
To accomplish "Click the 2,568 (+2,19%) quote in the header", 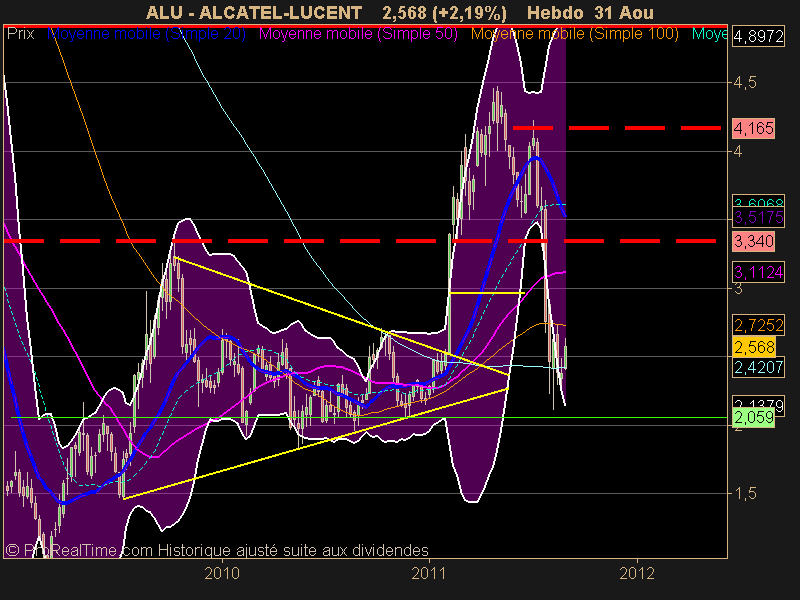I will click(444, 12).
